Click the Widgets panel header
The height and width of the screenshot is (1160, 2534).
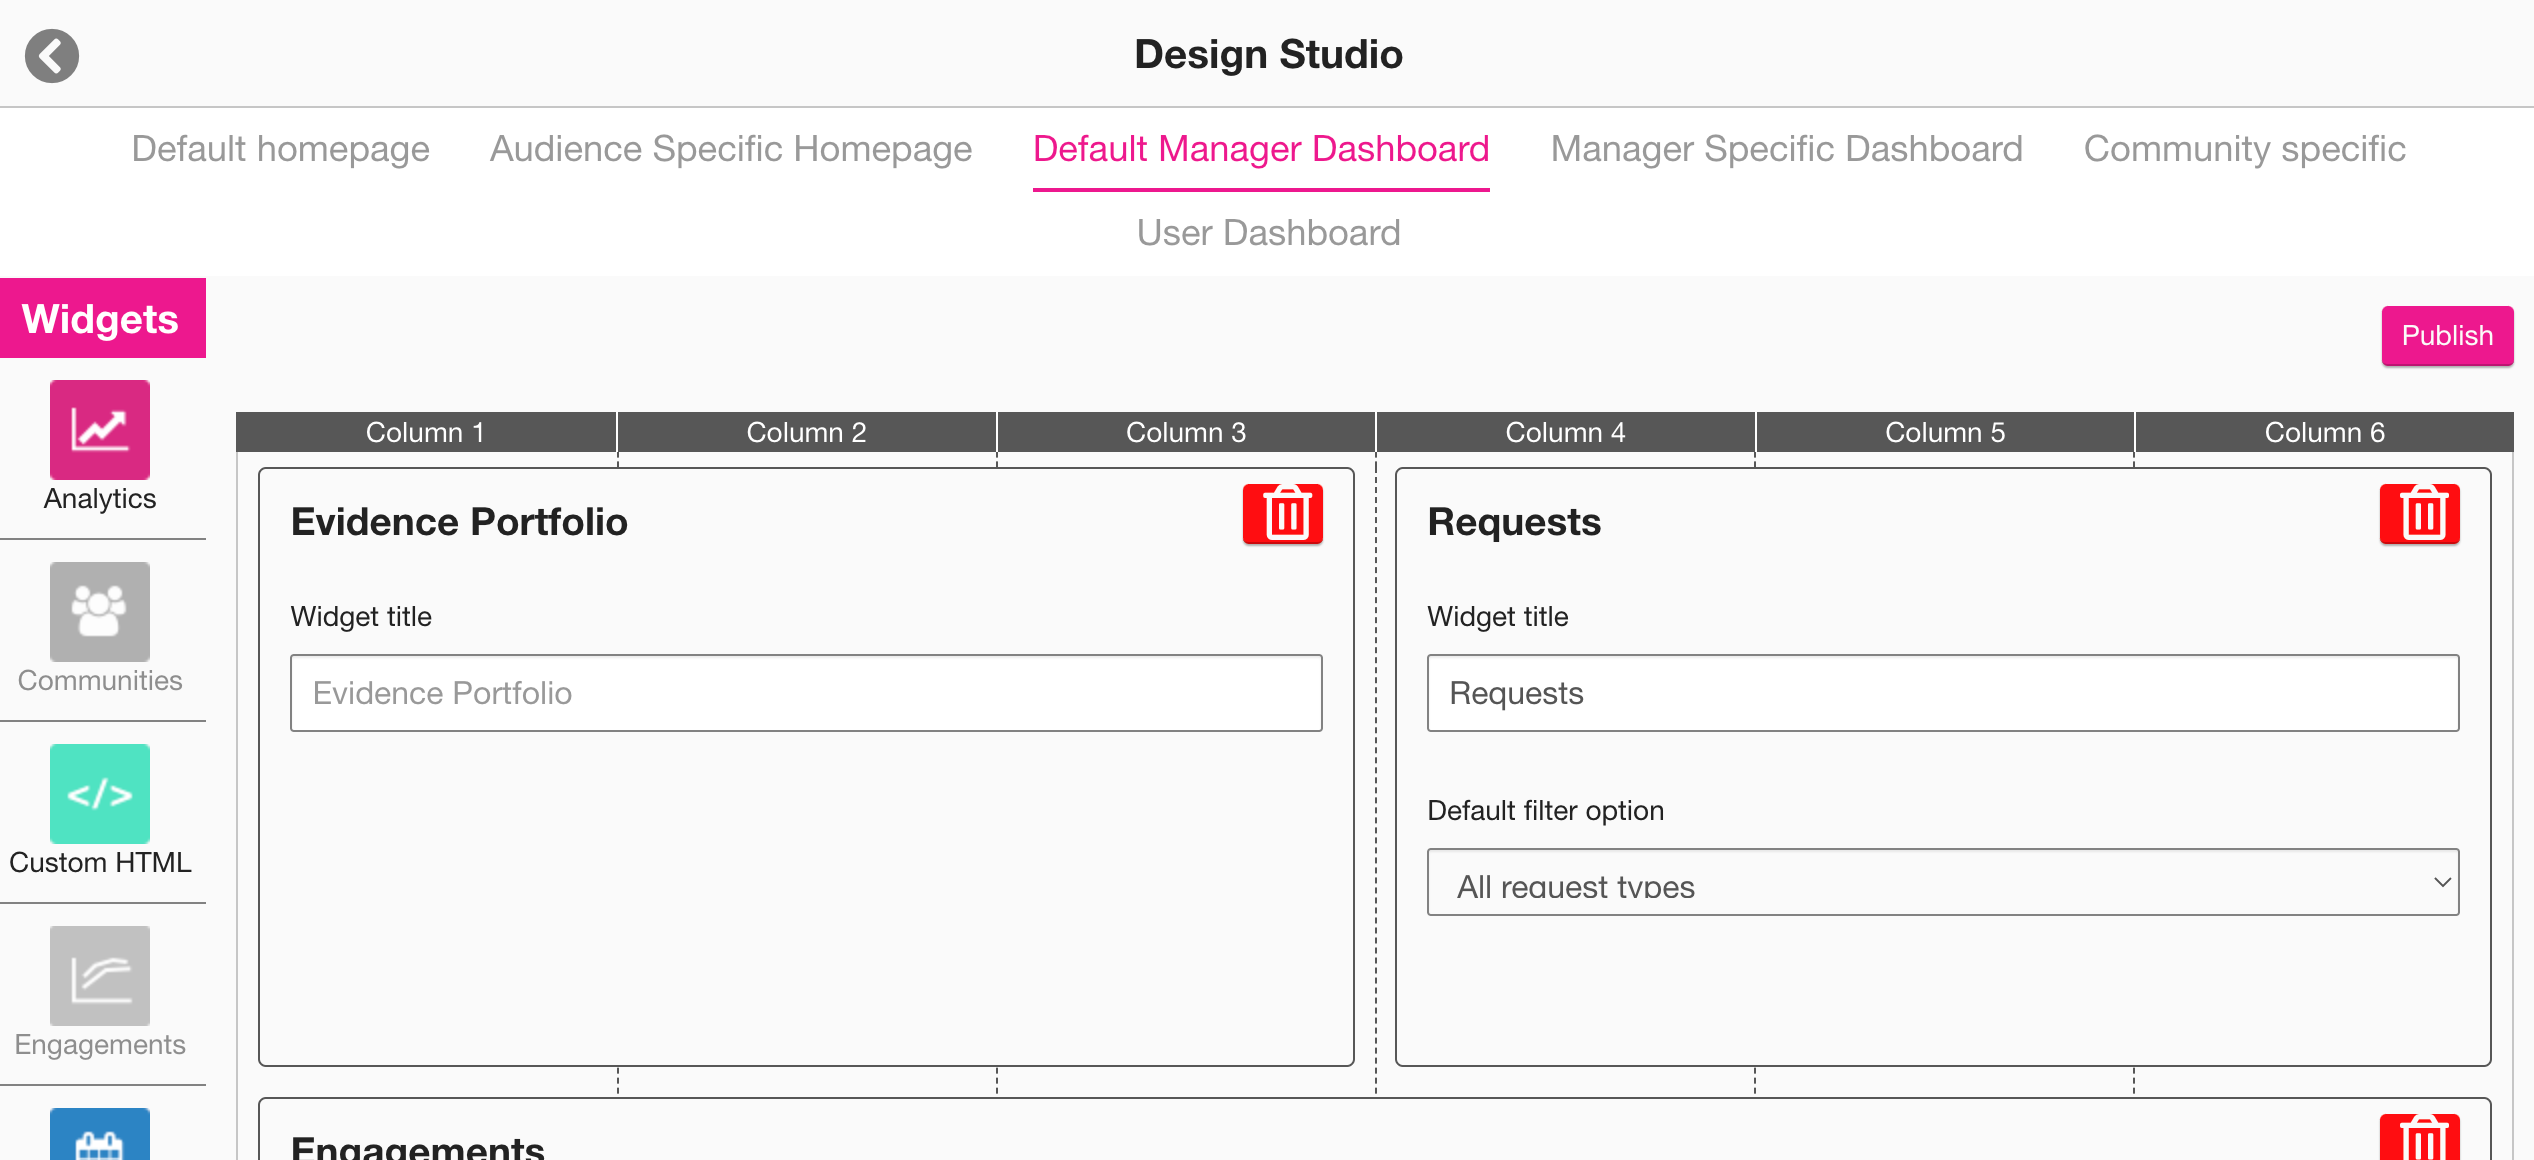102,319
